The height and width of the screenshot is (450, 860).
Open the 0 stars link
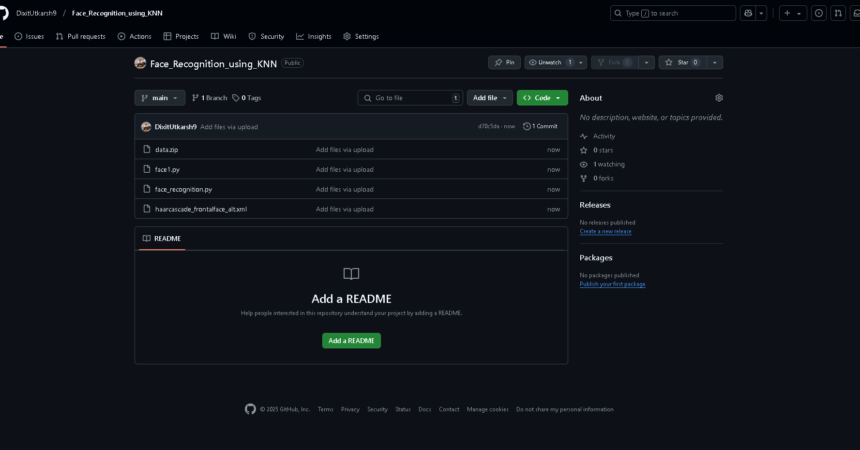coord(597,150)
